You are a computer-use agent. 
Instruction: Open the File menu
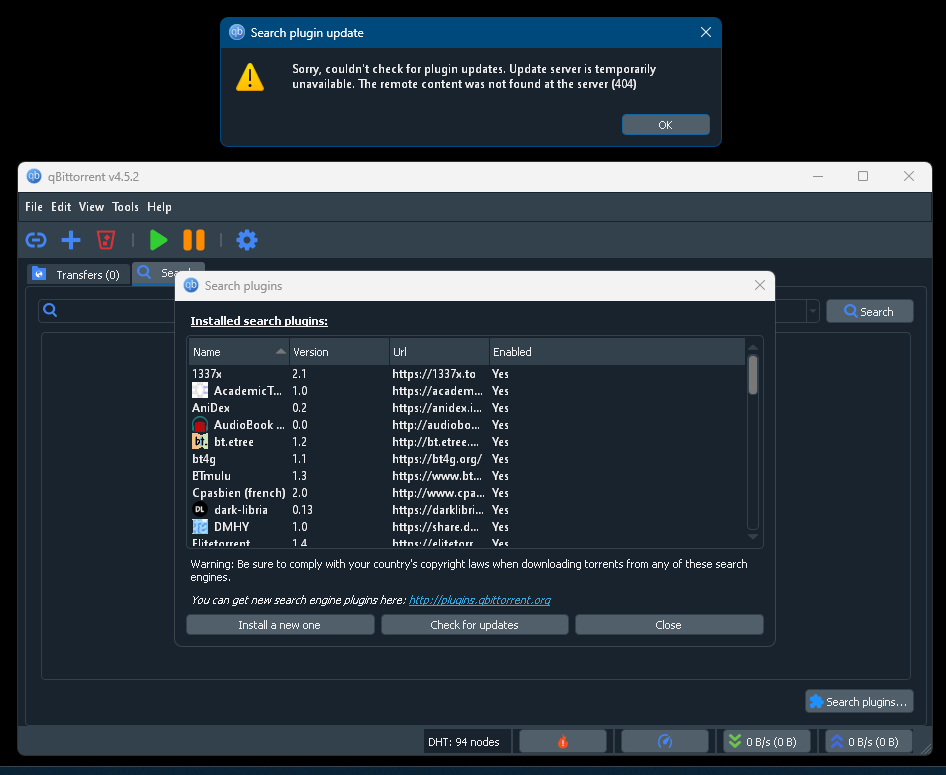coord(34,207)
